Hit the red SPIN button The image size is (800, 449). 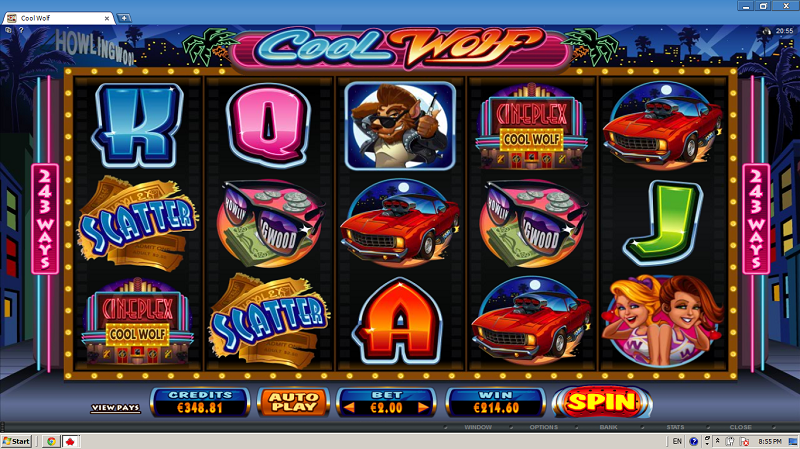coord(602,402)
